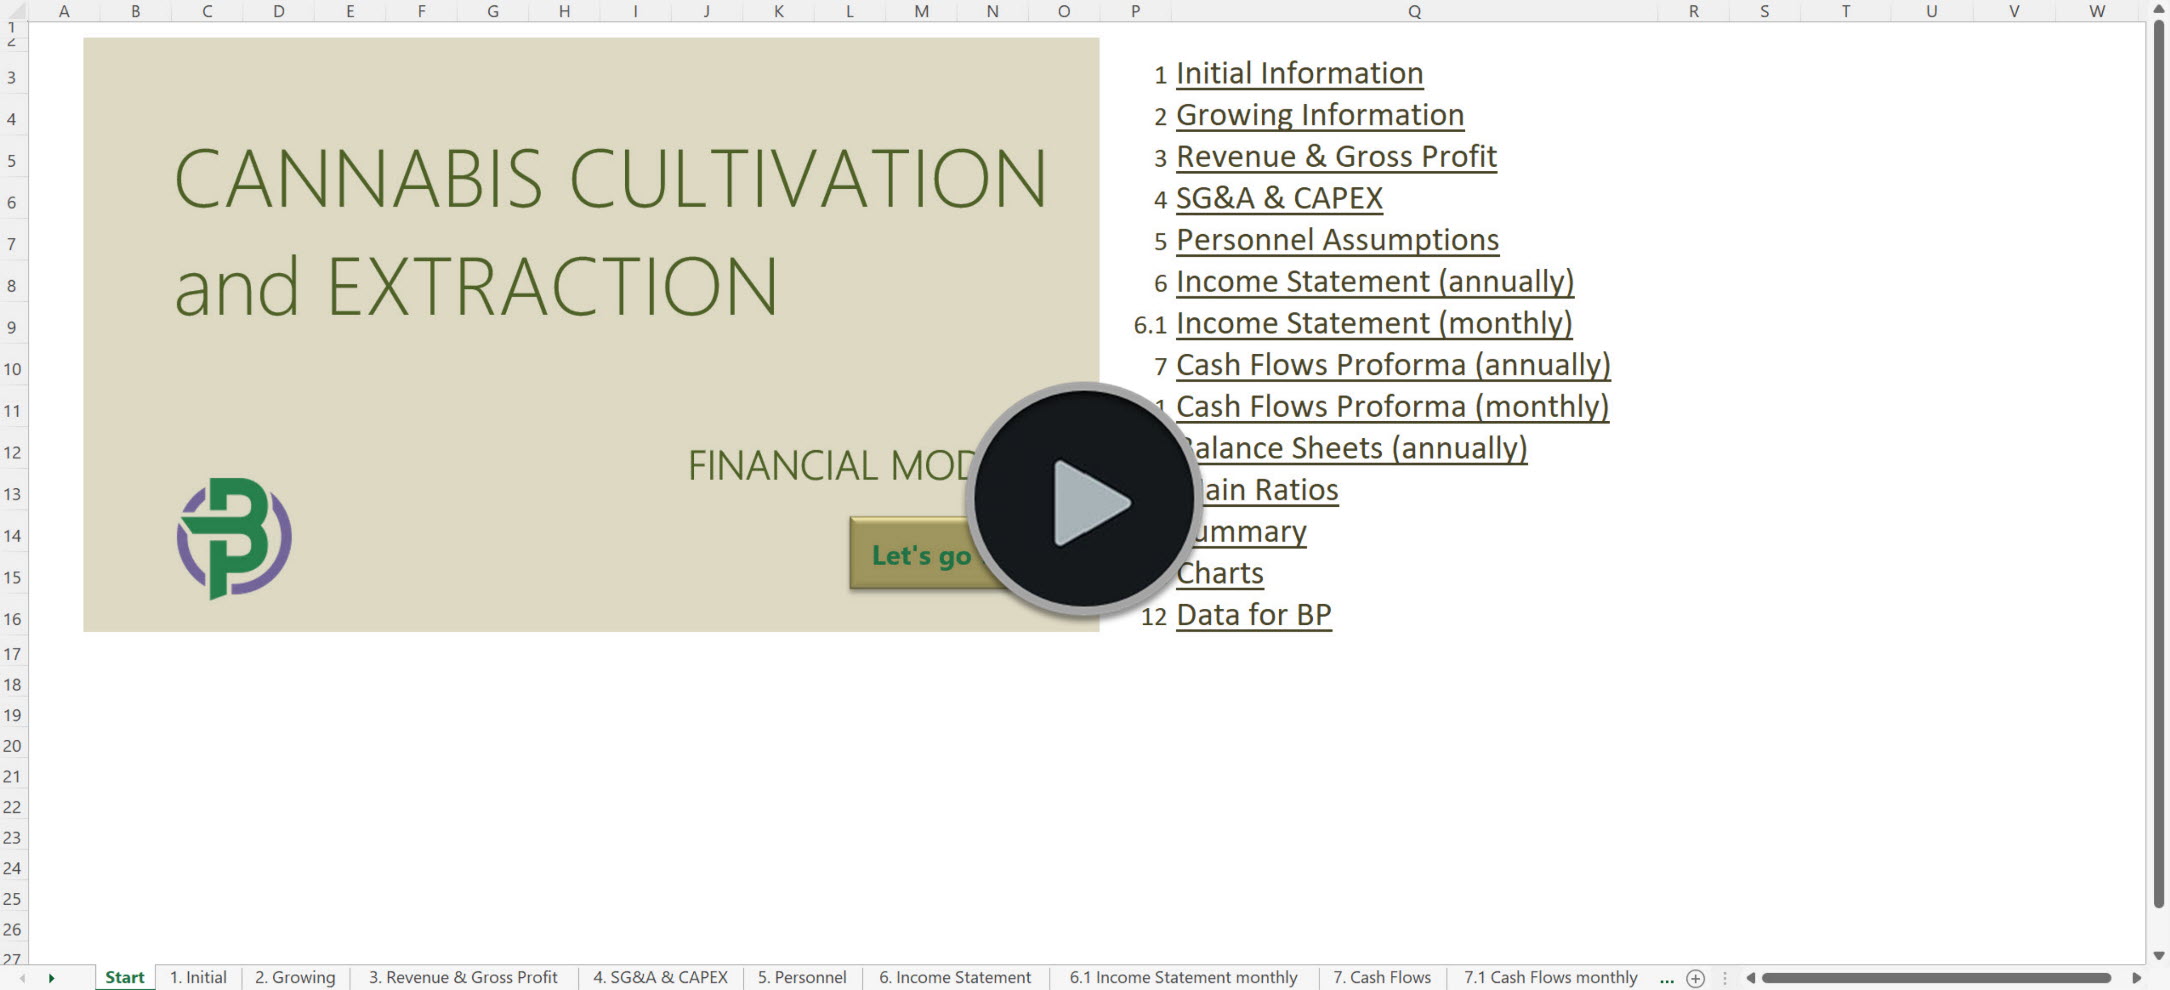Switch to the 7.1 Cash Flows monthly tab
Image resolution: width=2170 pixels, height=990 pixels.
pyautogui.click(x=1550, y=978)
